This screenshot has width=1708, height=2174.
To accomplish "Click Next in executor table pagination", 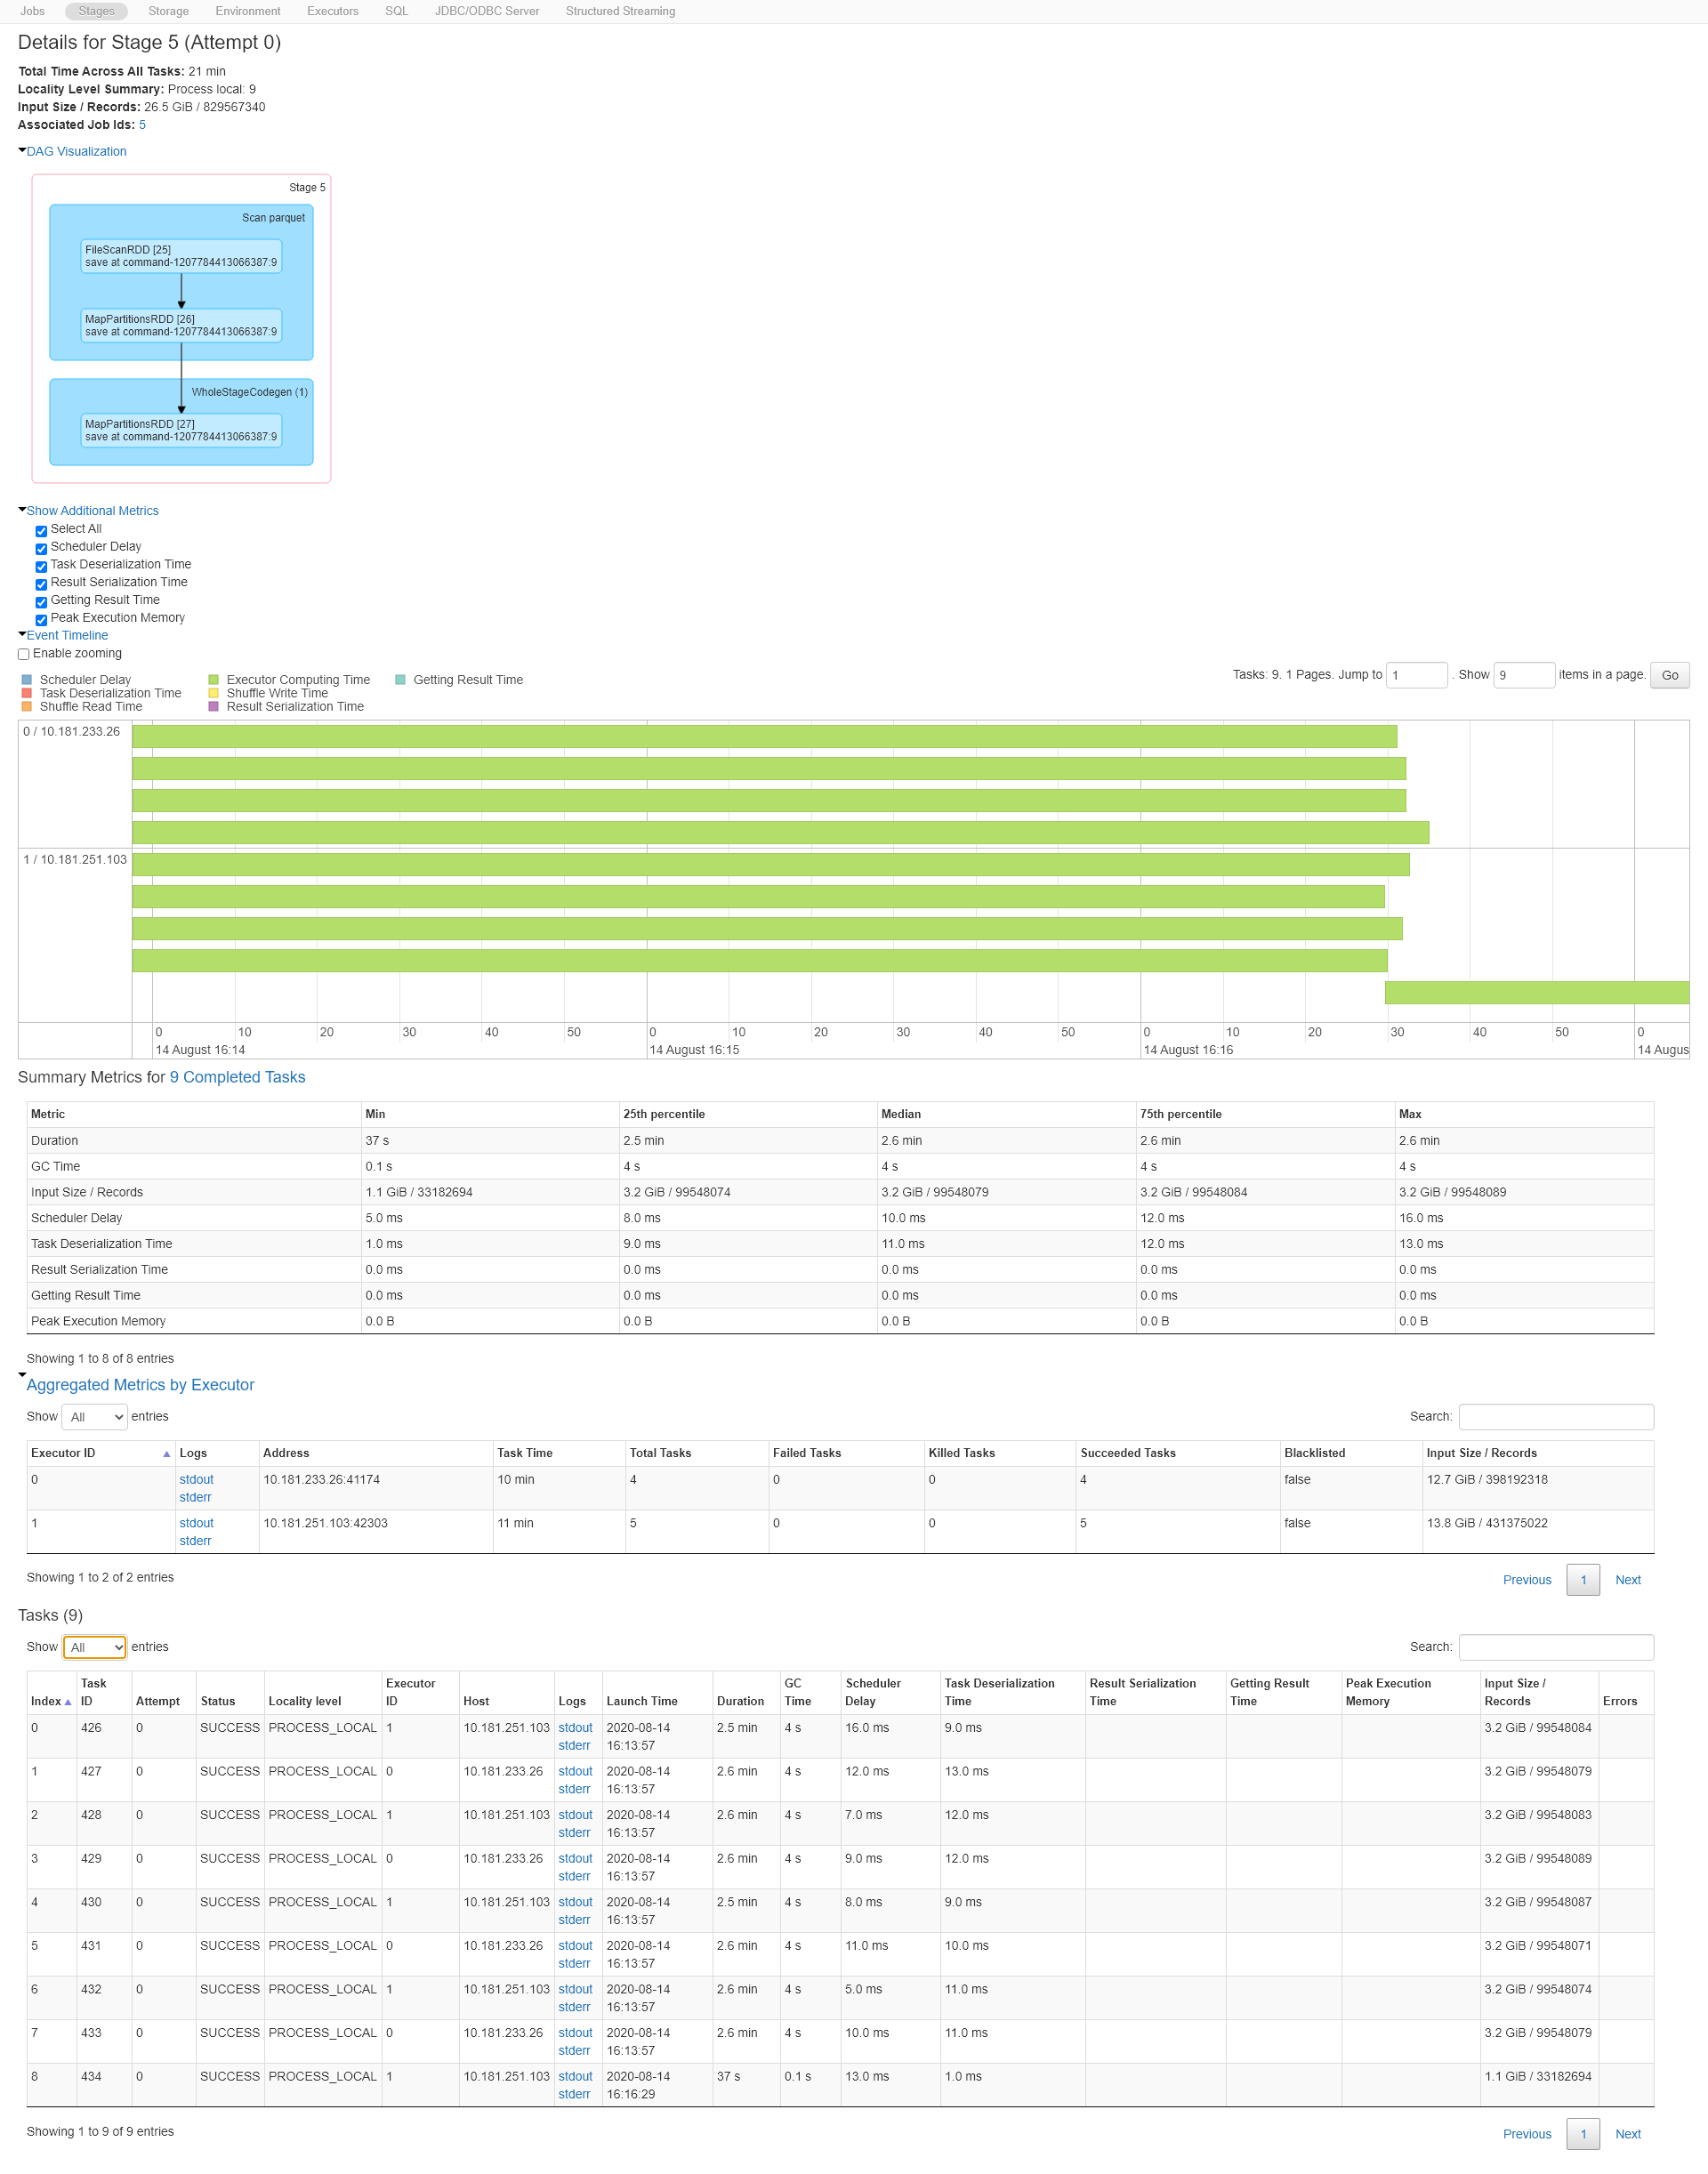I will click(x=1627, y=1580).
